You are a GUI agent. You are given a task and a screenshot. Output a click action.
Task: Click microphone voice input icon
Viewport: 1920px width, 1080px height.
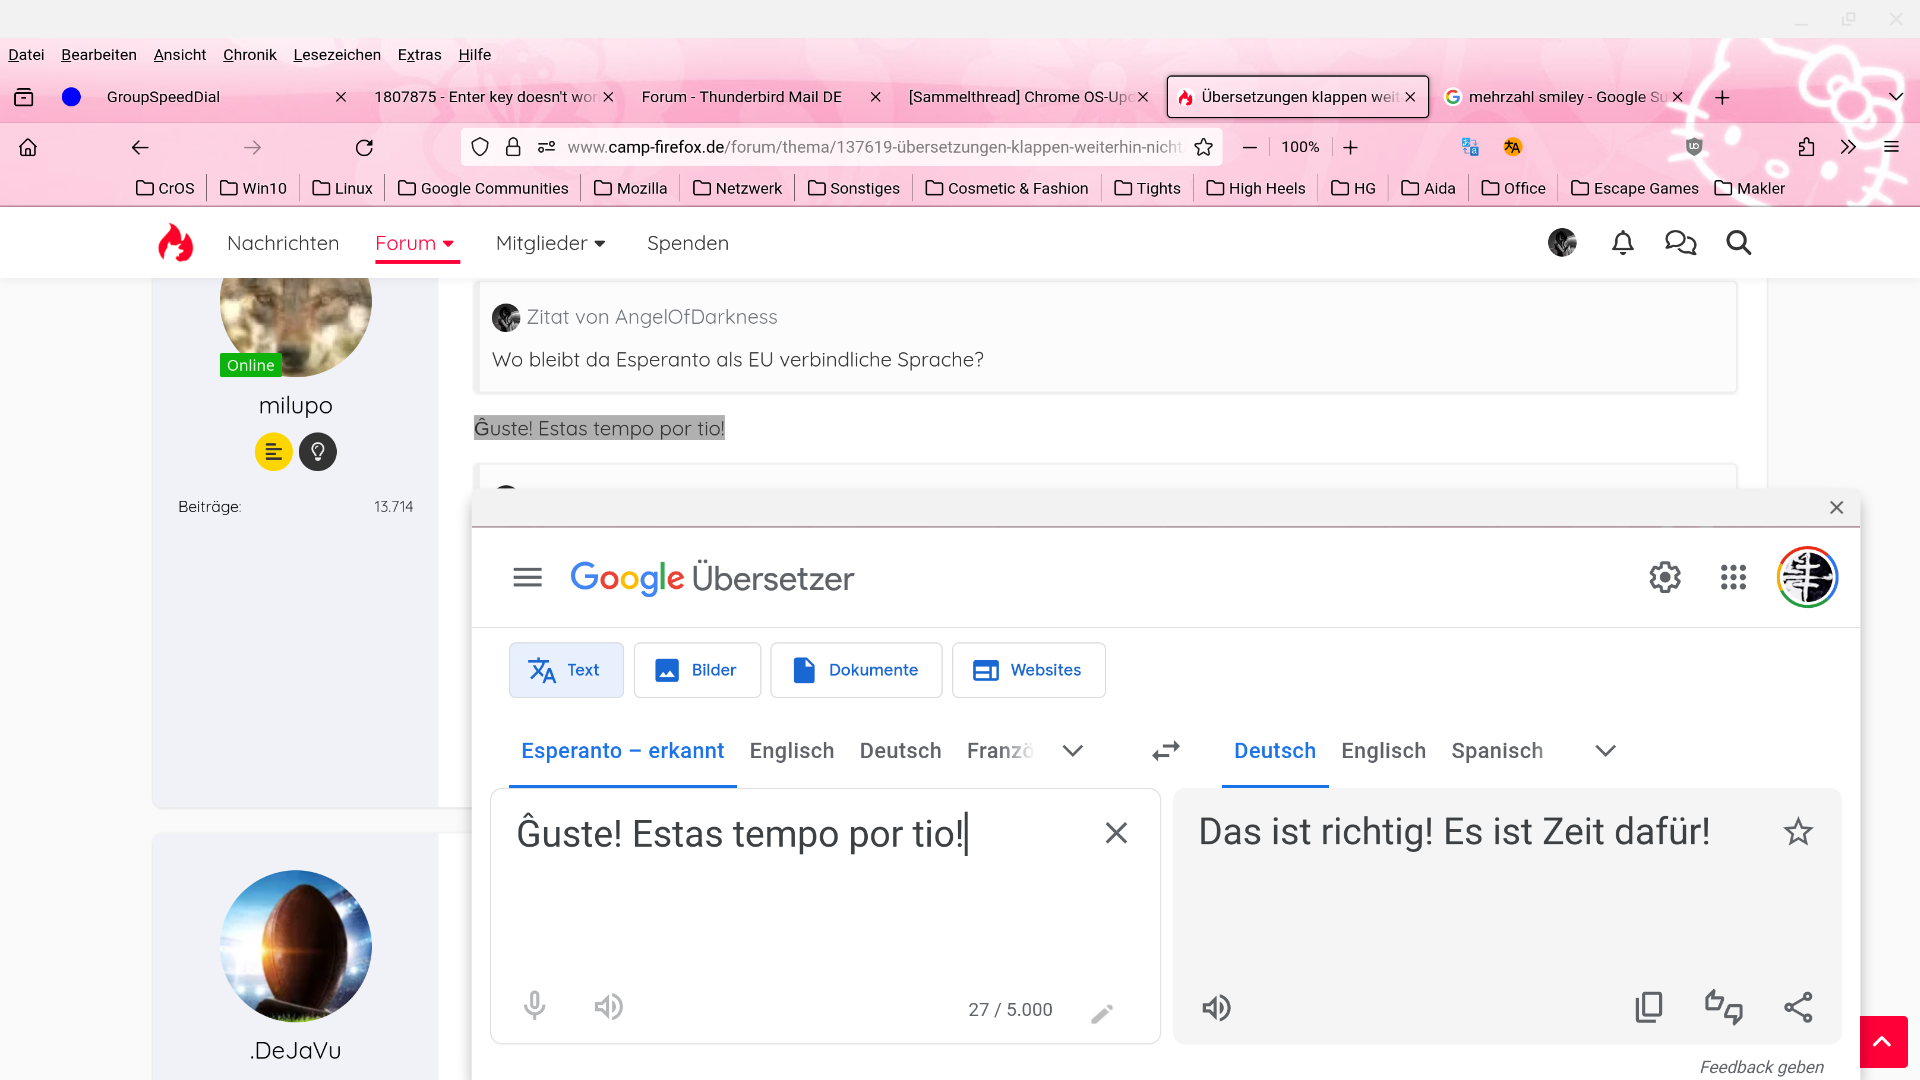tap(535, 1006)
